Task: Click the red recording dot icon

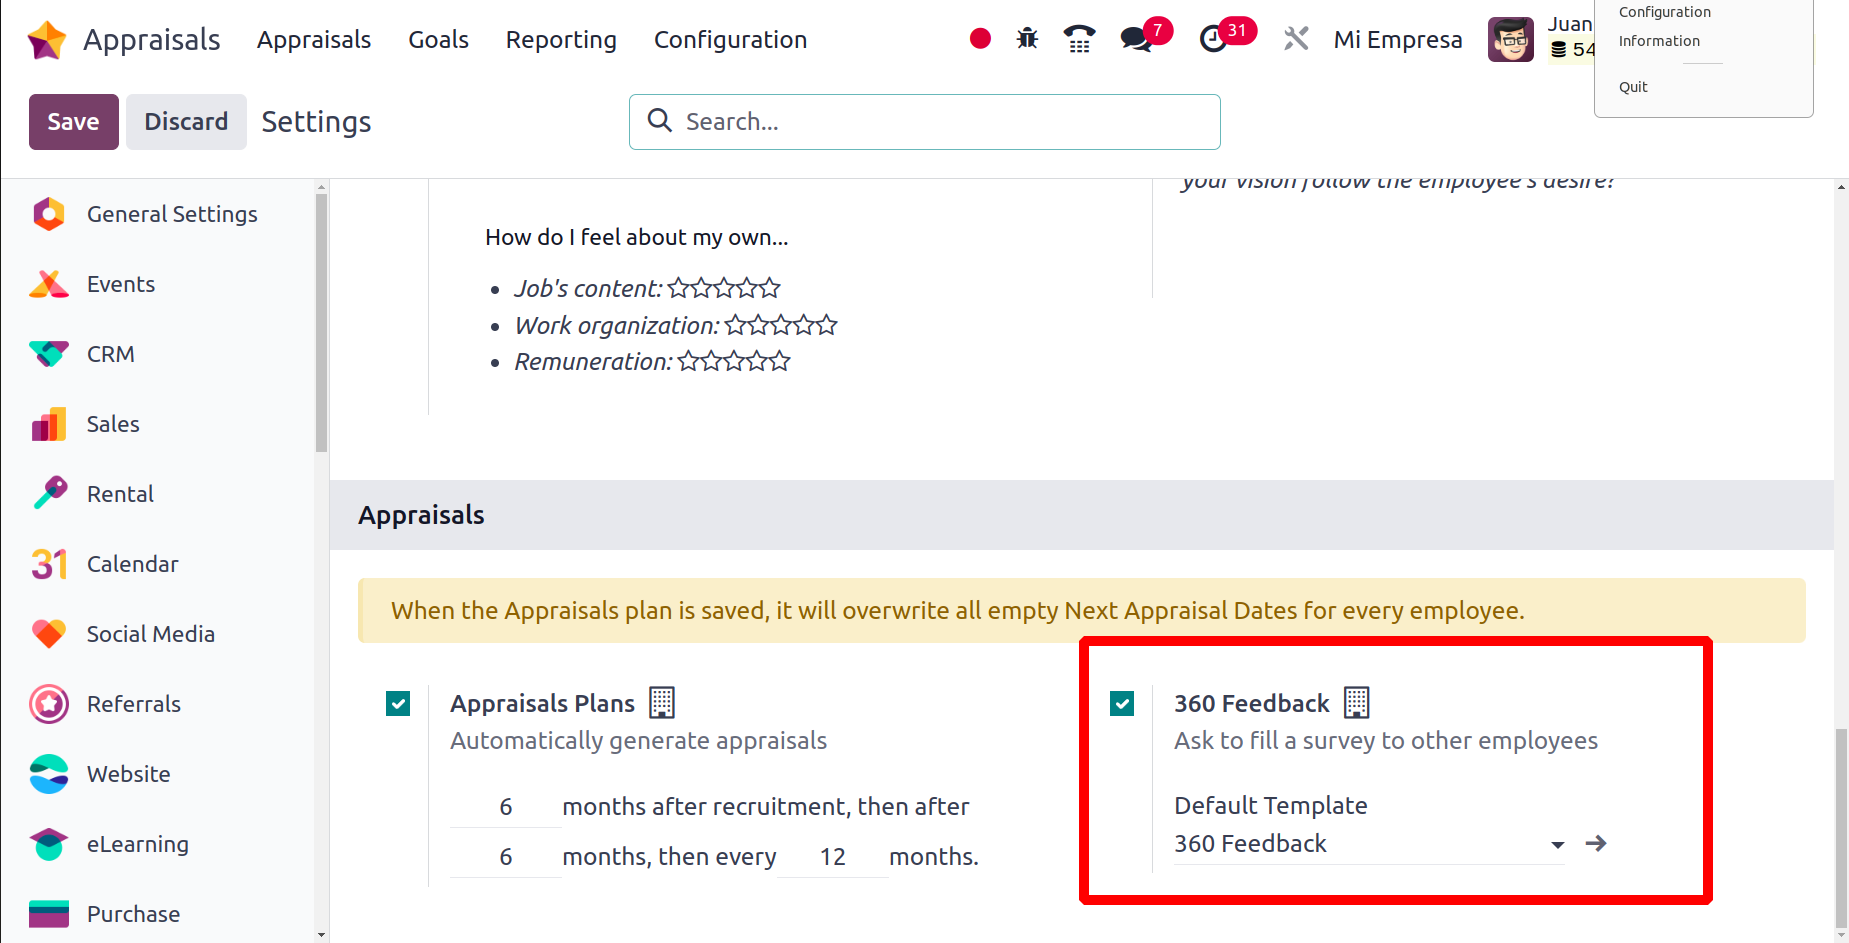Action: (x=980, y=39)
